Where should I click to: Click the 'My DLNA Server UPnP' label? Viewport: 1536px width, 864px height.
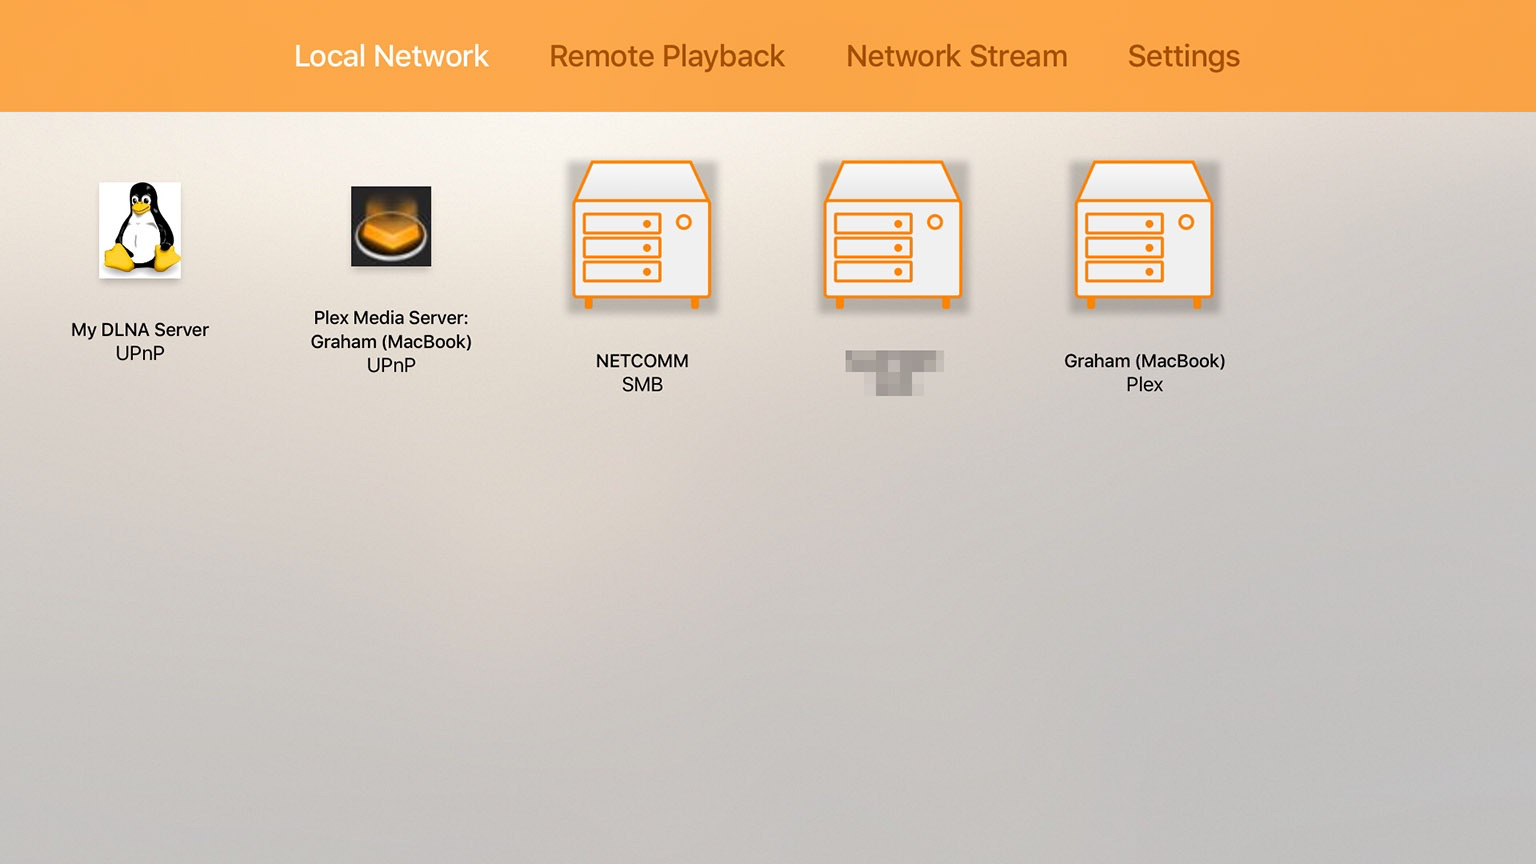[x=140, y=341]
